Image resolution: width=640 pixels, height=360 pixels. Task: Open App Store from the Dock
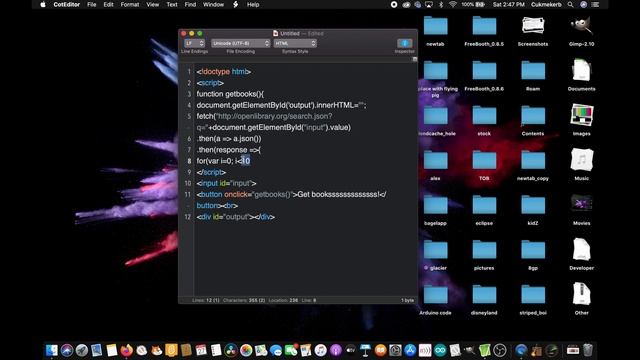click(x=410, y=350)
